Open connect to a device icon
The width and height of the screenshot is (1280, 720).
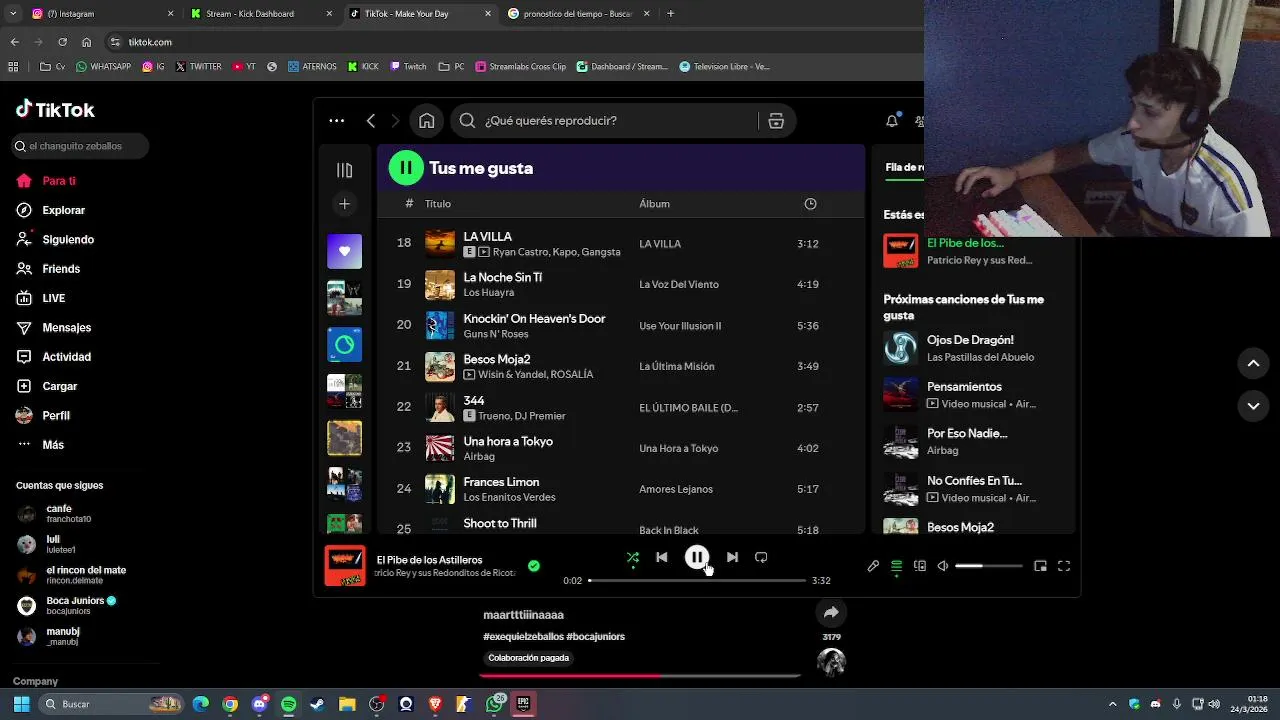(920, 566)
